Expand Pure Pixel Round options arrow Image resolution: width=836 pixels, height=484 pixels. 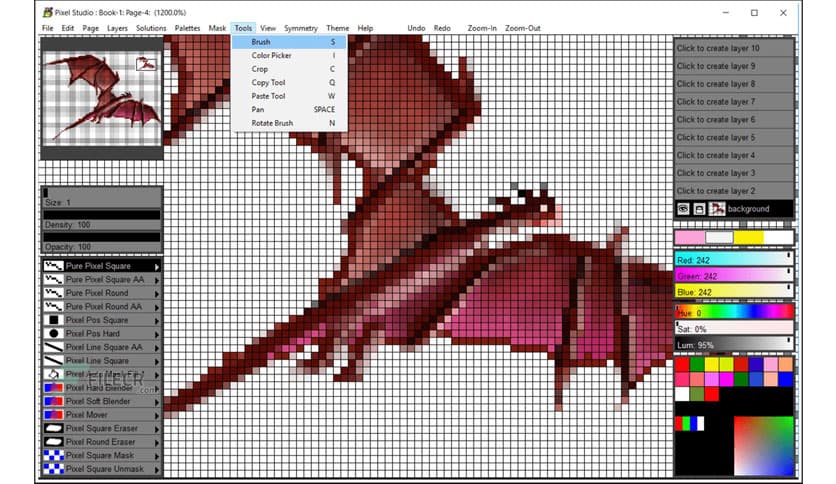[x=157, y=294]
